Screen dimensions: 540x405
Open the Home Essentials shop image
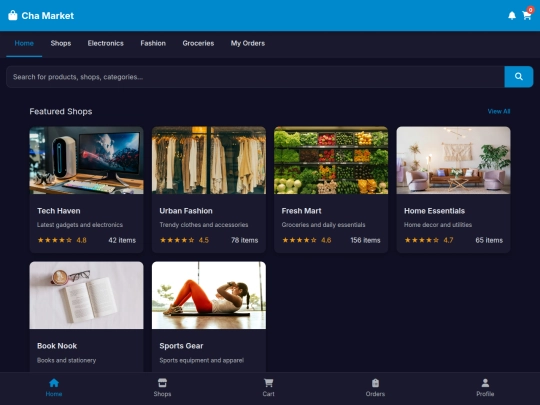[453, 160]
